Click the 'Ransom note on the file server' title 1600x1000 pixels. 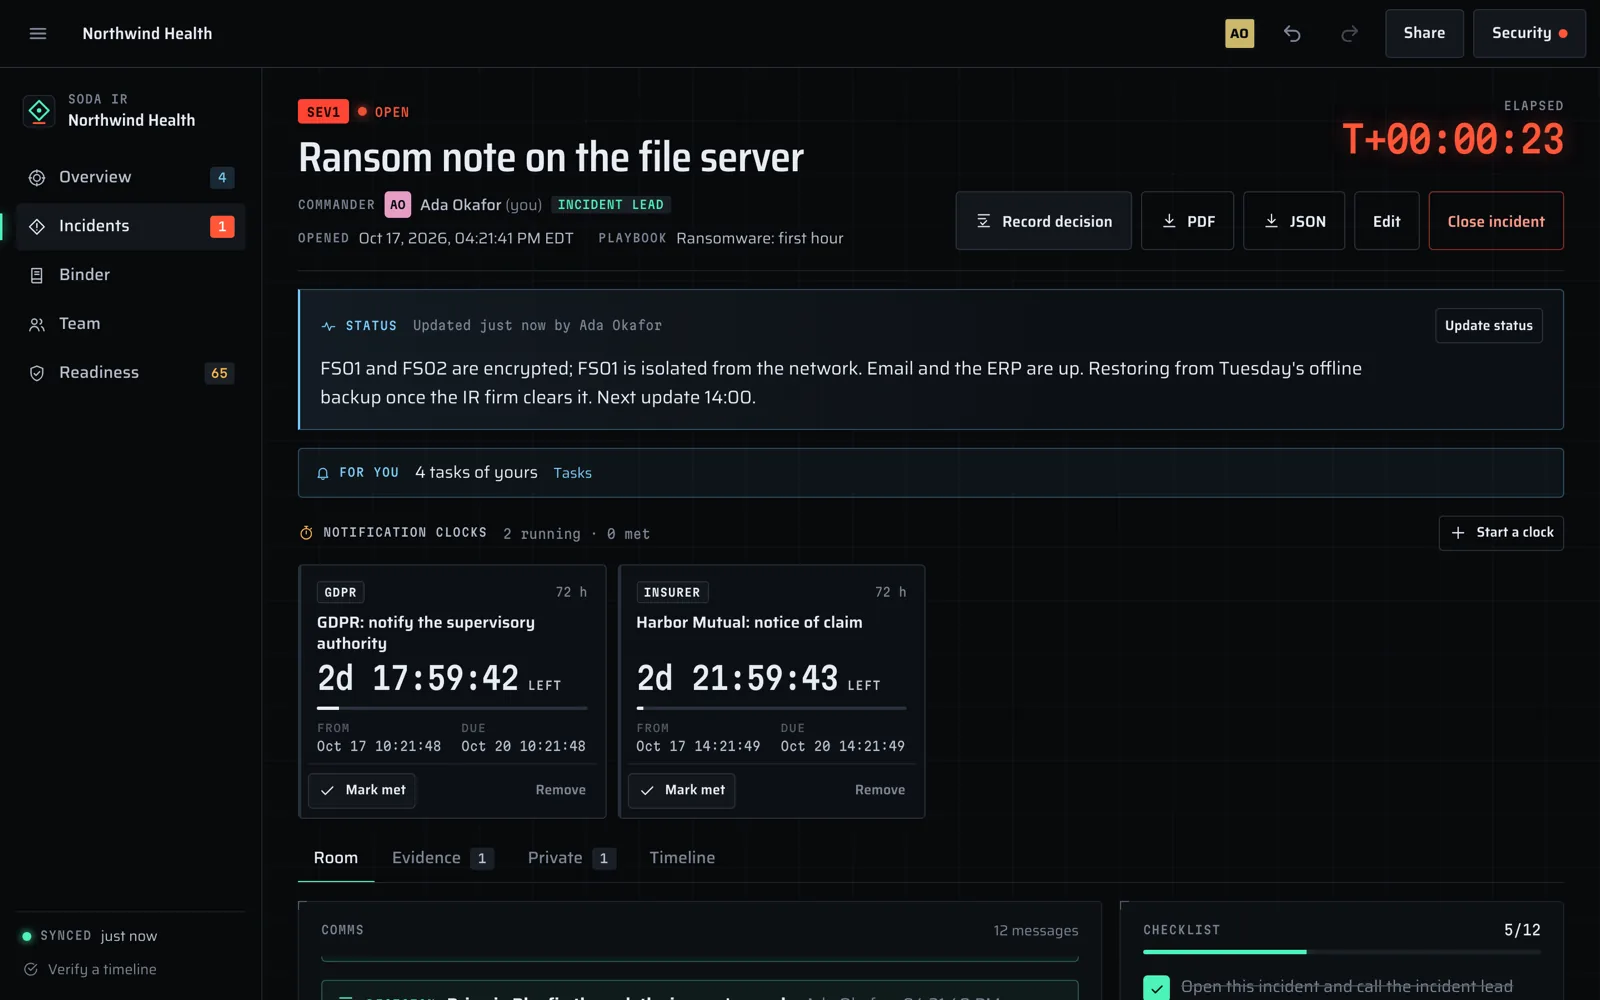551,158
